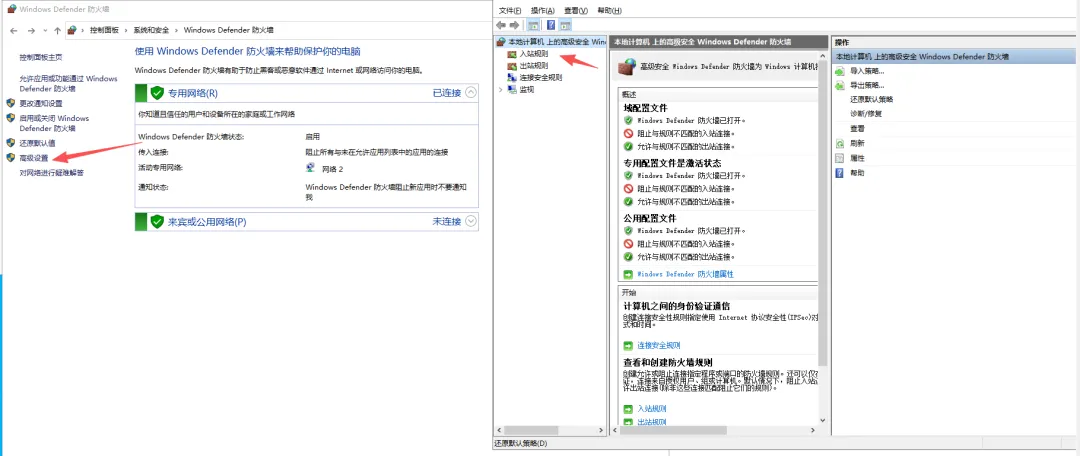Image resolution: width=1080 pixels, height=456 pixels.
Task: Click the status bar text 还原默认策略(D)
Action: point(521,444)
